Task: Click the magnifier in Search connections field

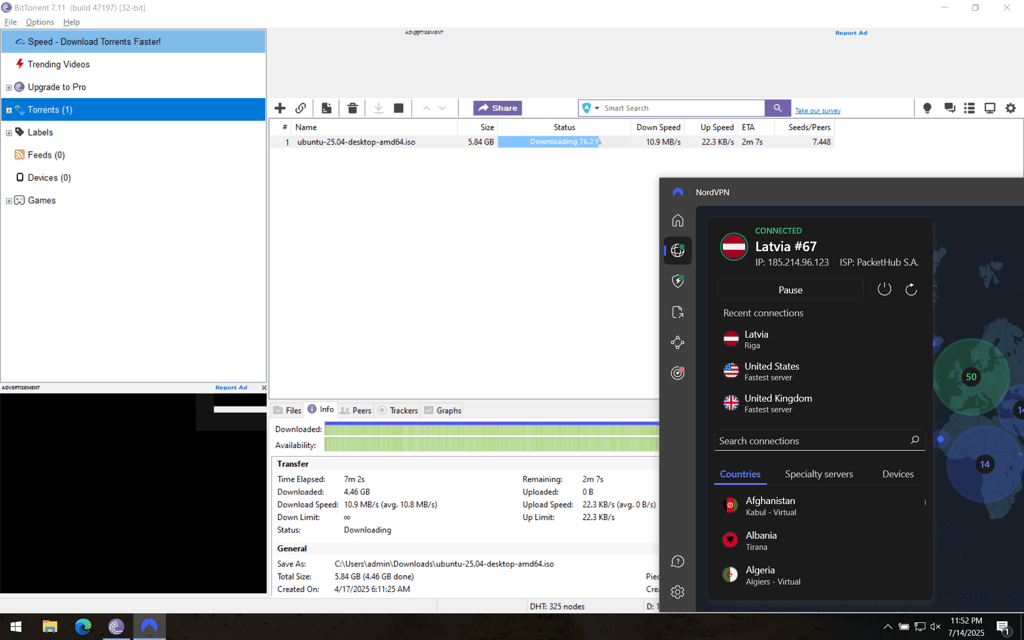Action: click(x=915, y=440)
